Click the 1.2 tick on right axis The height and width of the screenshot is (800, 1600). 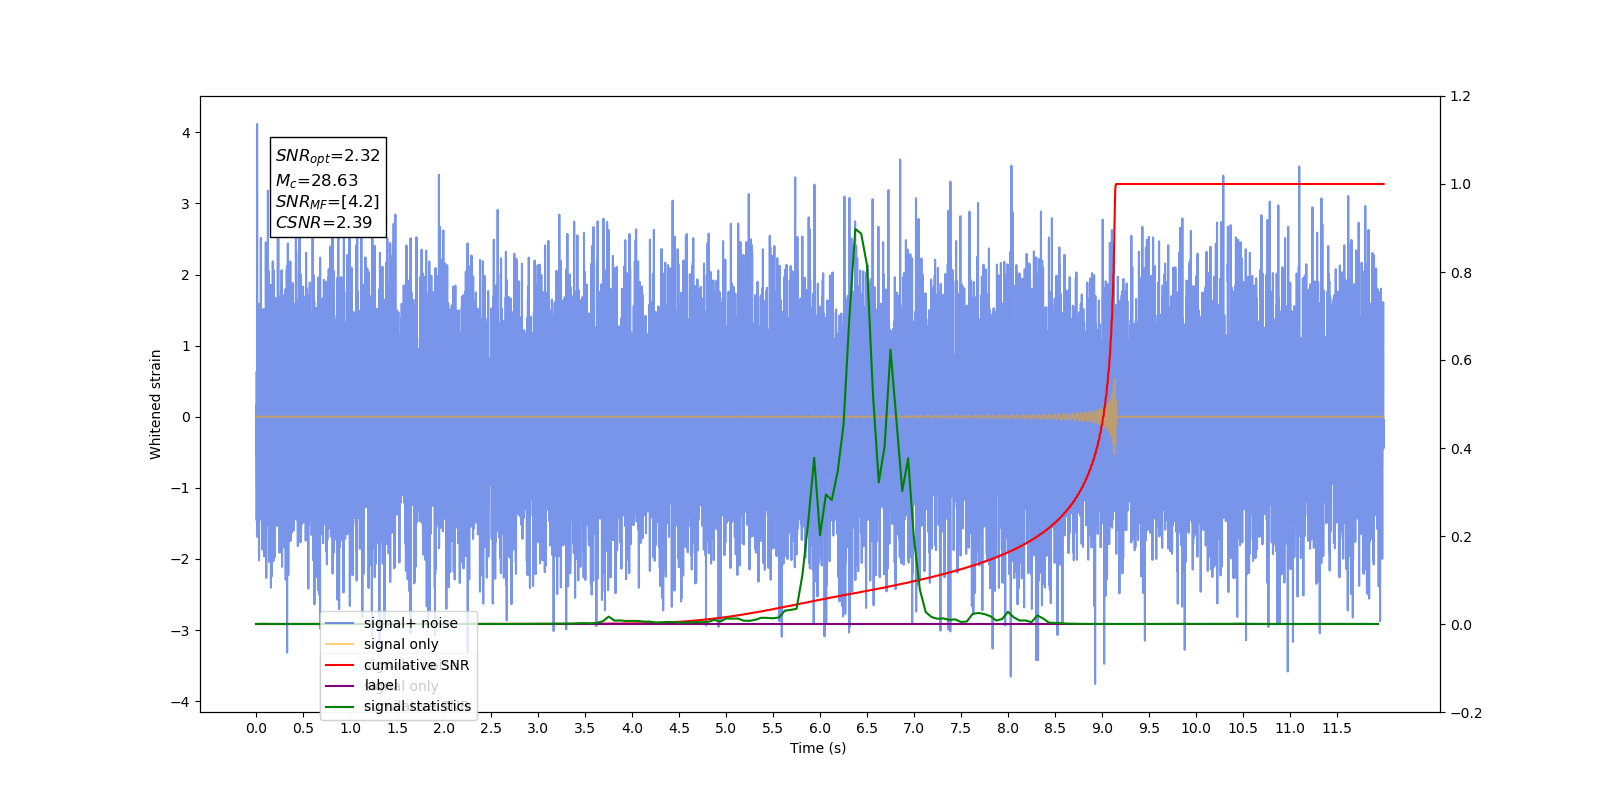[x=1460, y=97]
